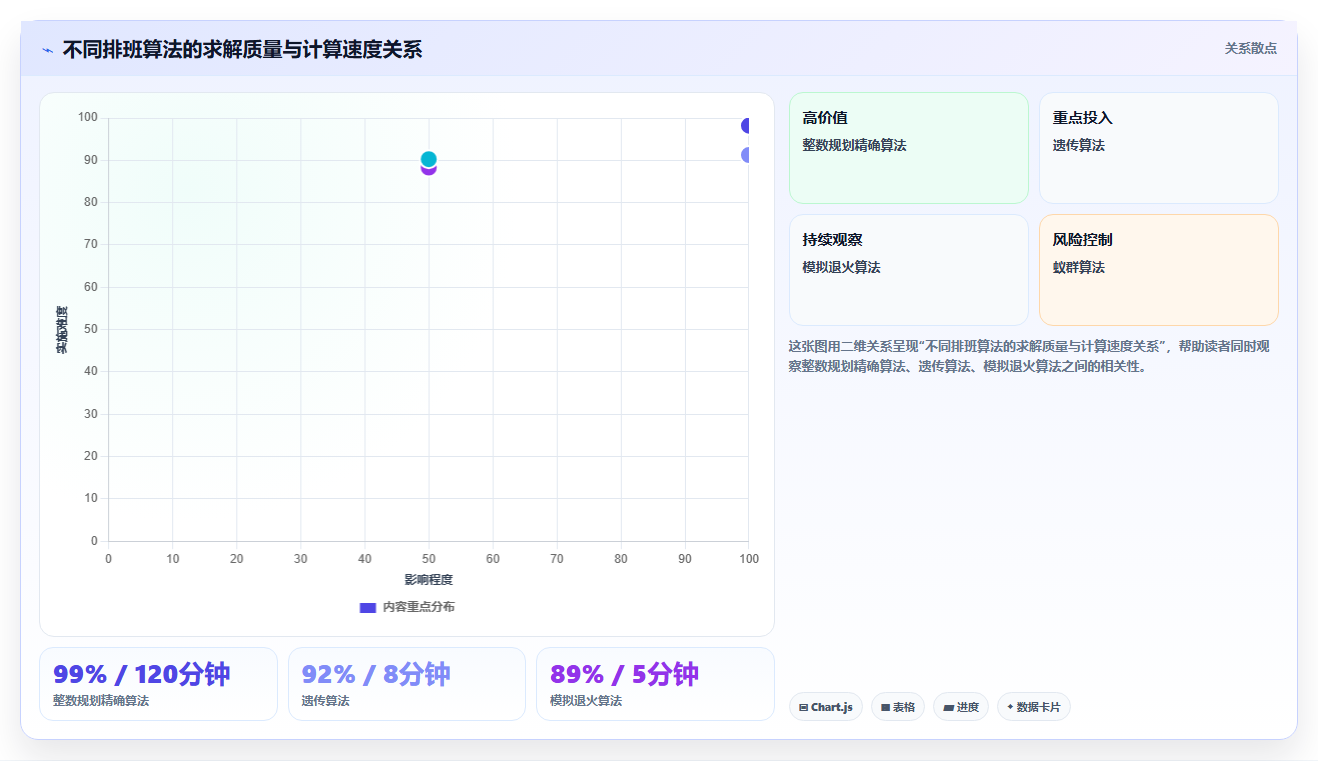
Task: Click the 影响程度 x-axis title
Action: [428, 580]
